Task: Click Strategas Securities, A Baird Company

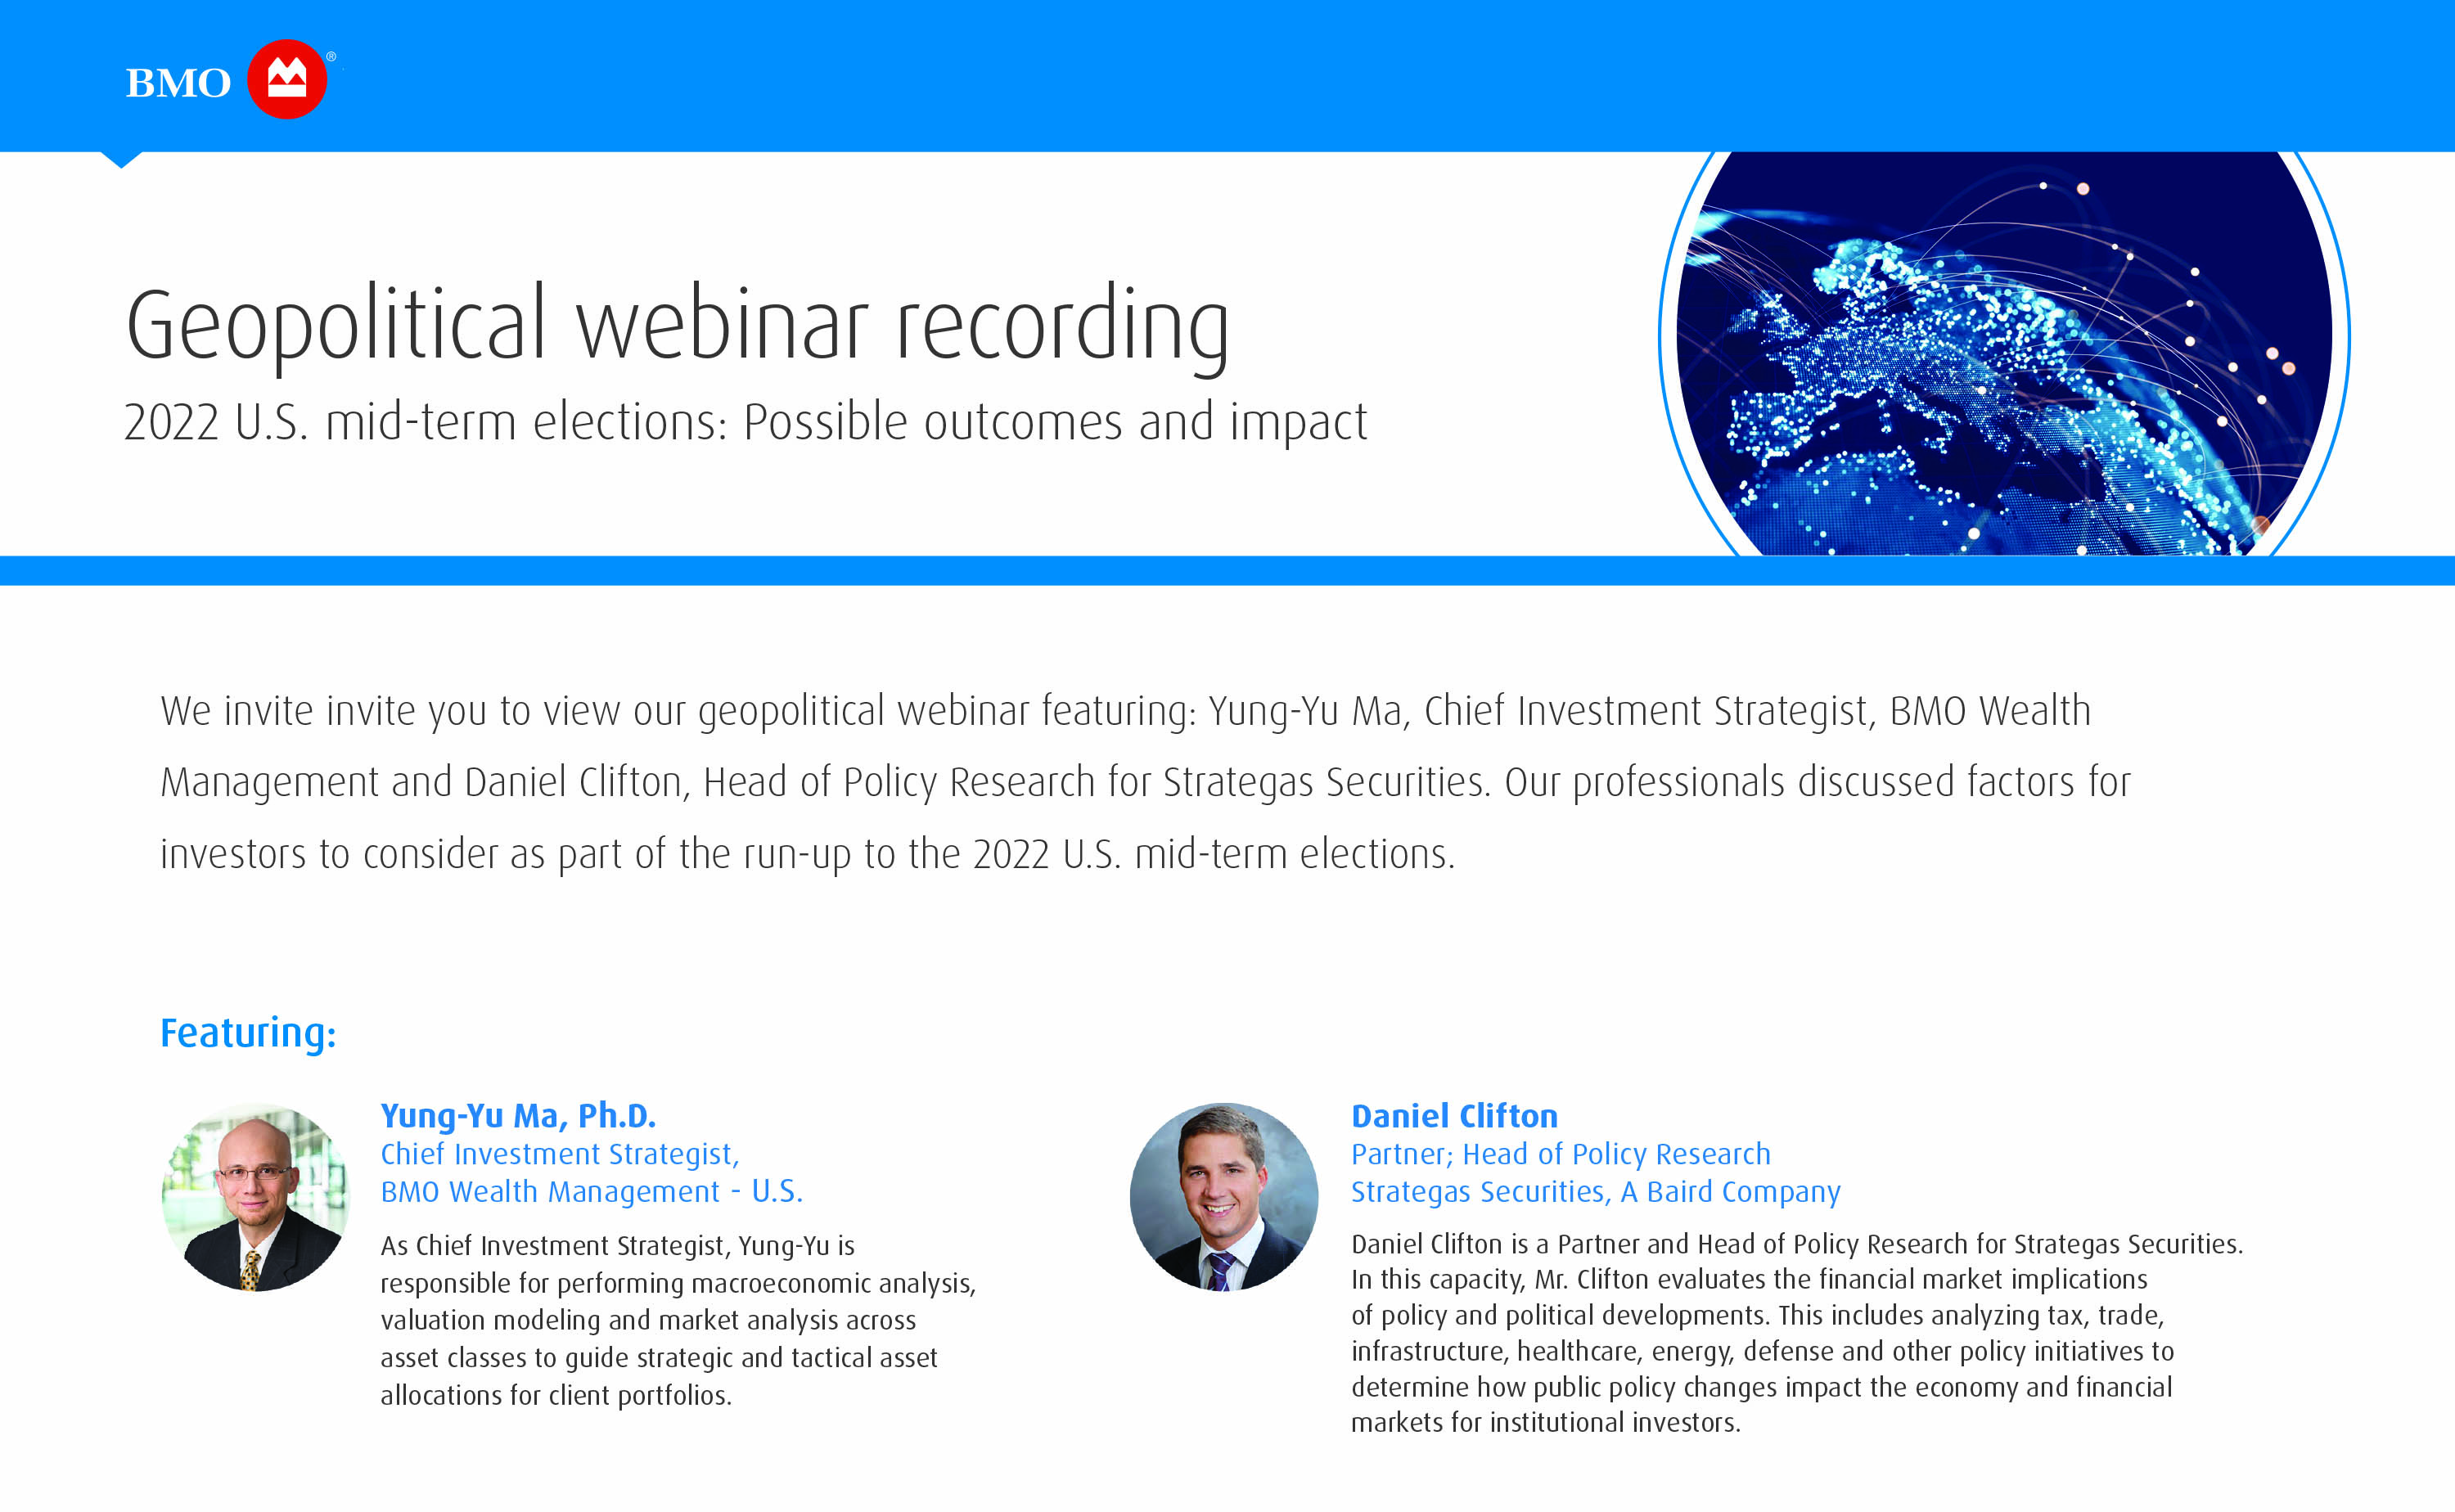Action: tap(1595, 1192)
